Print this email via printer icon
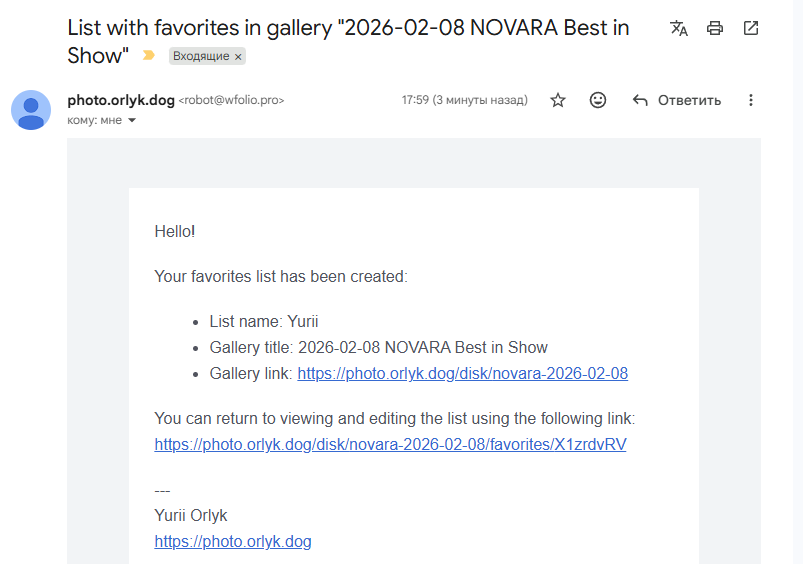This screenshot has height=564, width=803. 715,28
